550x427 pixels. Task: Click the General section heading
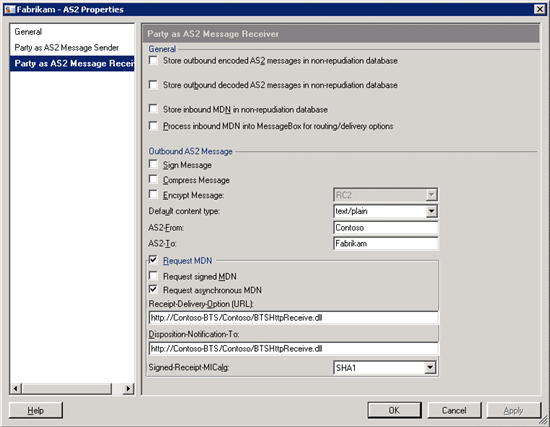pyautogui.click(x=162, y=49)
